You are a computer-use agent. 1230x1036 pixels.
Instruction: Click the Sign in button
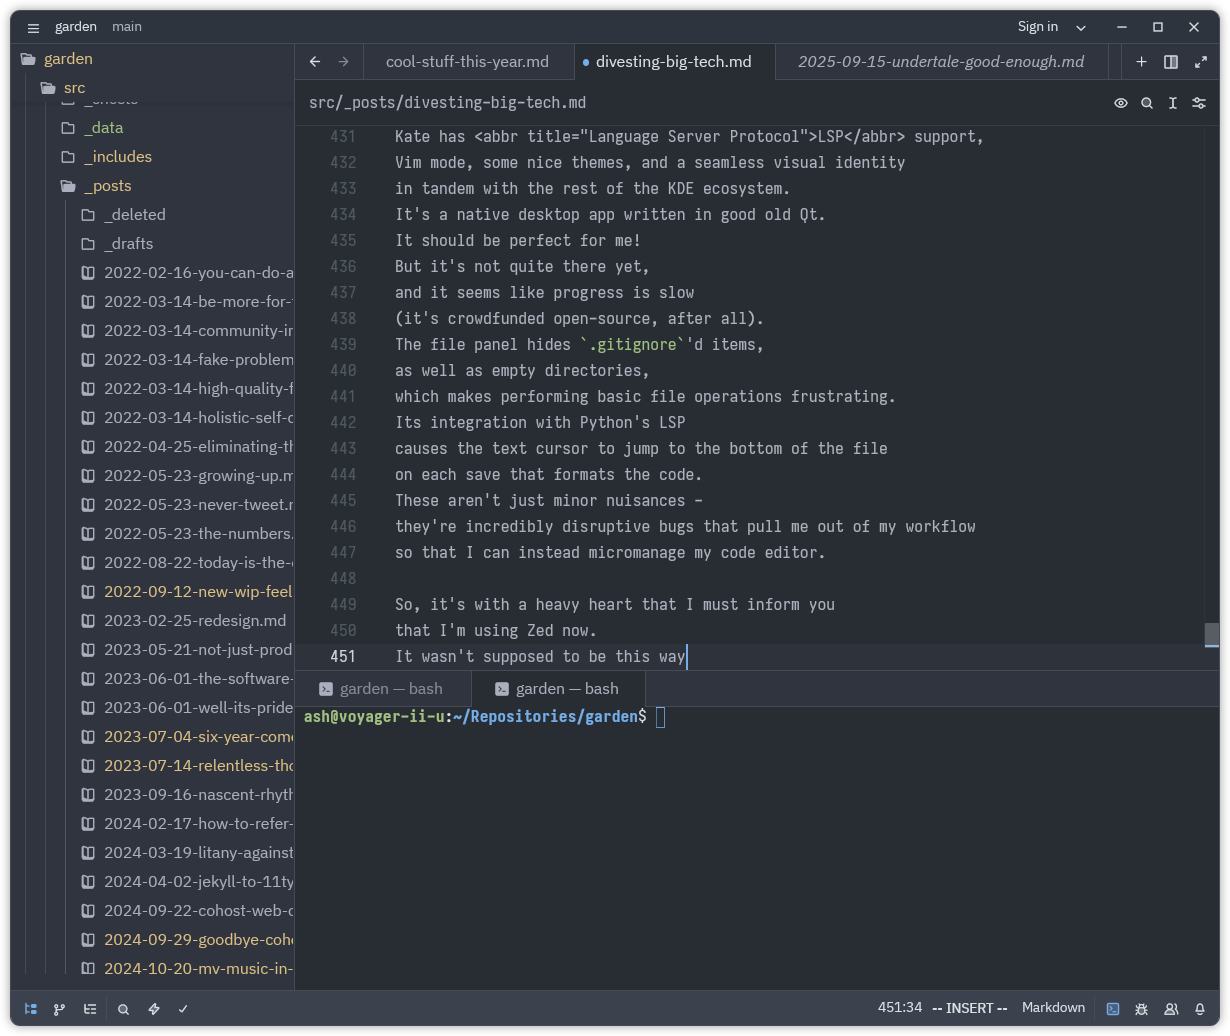pyautogui.click(x=1037, y=27)
